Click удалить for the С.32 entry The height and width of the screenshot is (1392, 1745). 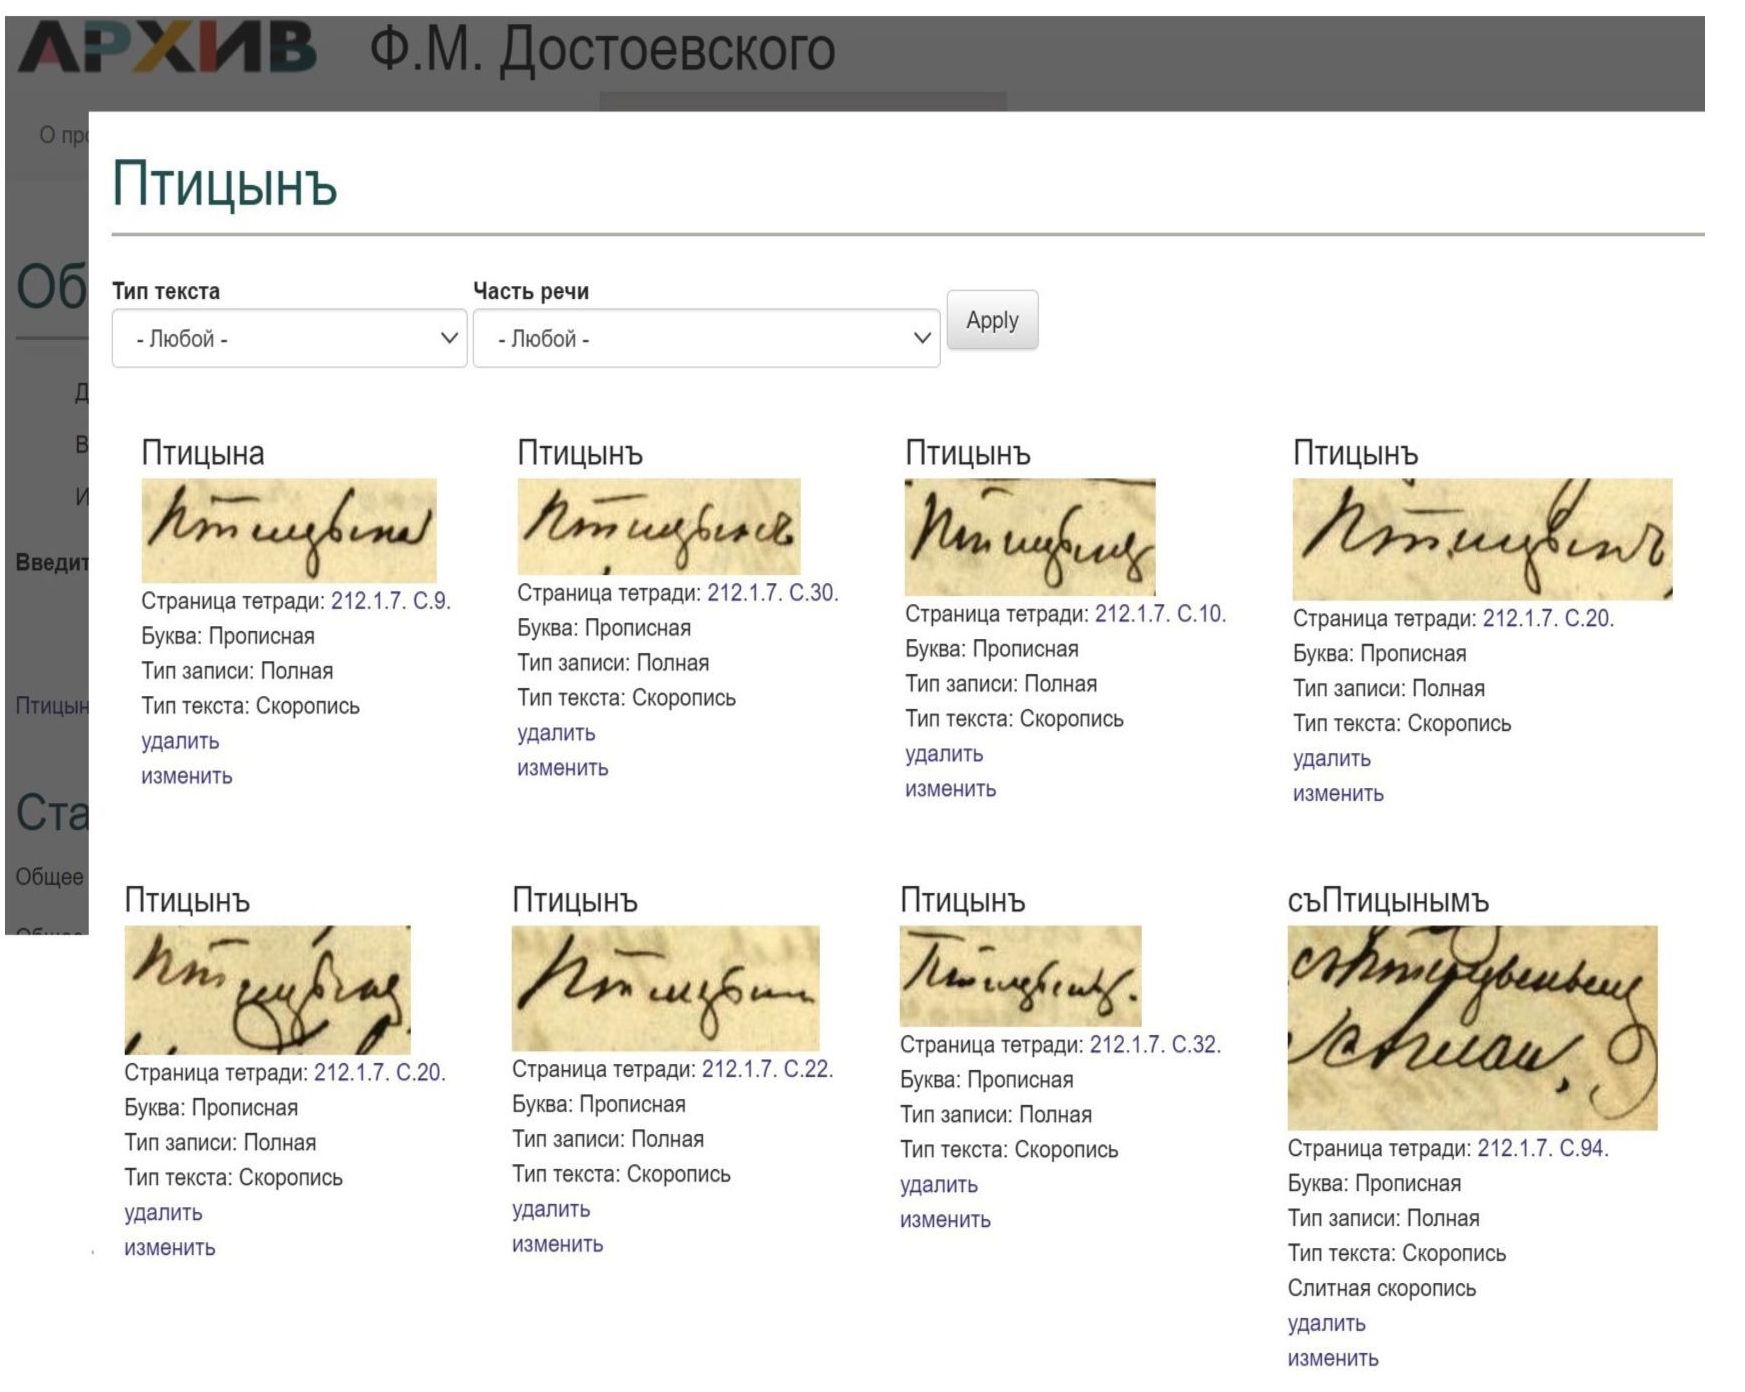pos(939,1185)
